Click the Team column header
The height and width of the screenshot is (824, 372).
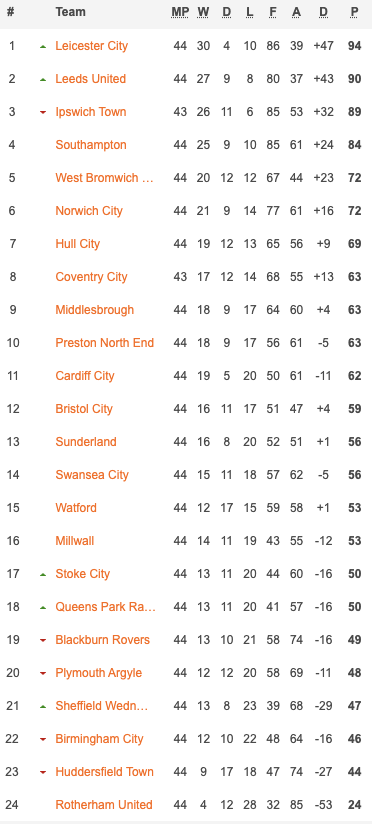(70, 12)
